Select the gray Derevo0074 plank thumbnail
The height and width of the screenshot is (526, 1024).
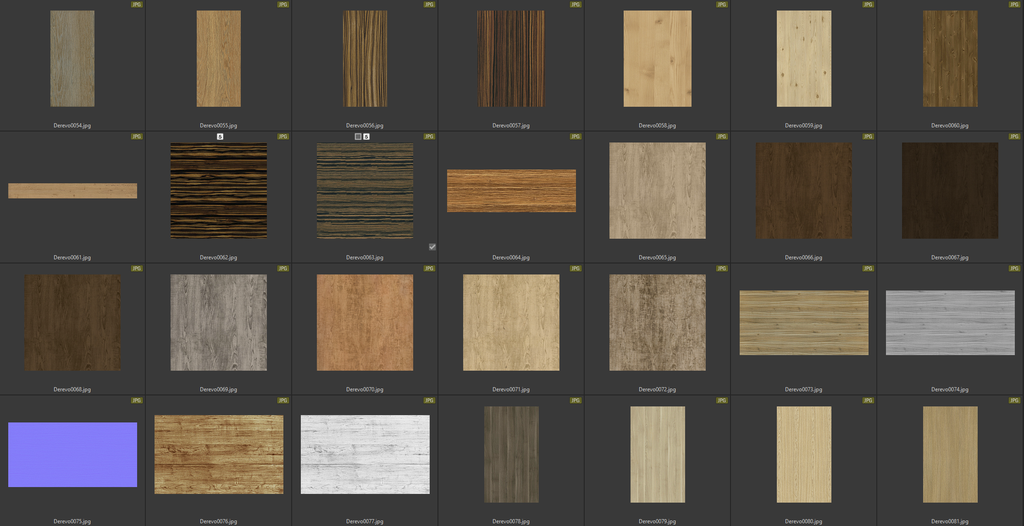(x=950, y=322)
